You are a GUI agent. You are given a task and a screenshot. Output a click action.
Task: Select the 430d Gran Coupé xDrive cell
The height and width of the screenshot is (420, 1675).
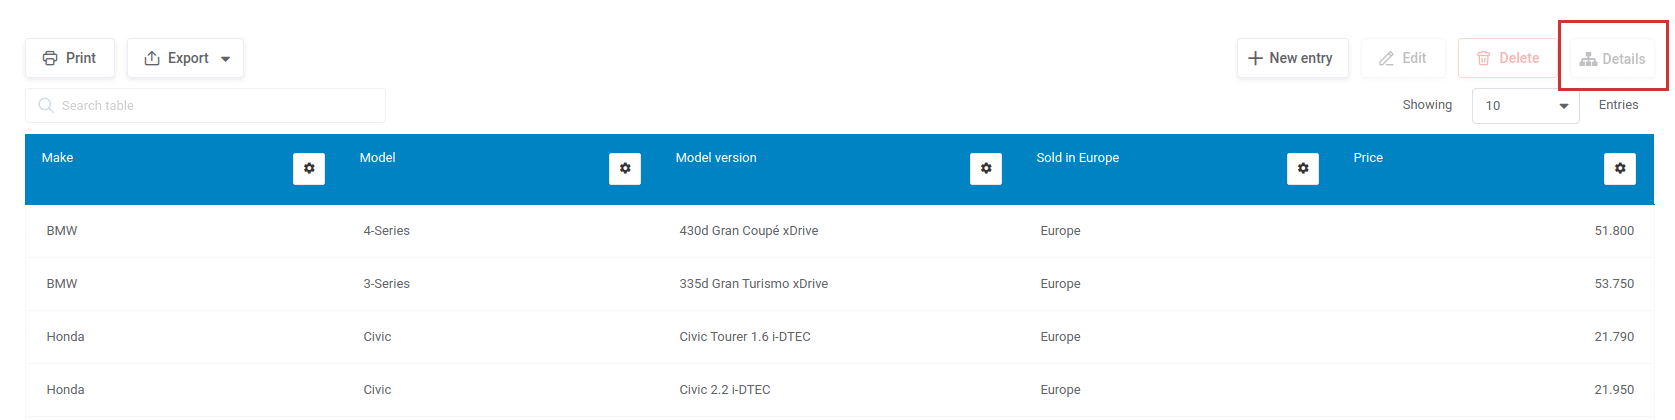point(749,231)
